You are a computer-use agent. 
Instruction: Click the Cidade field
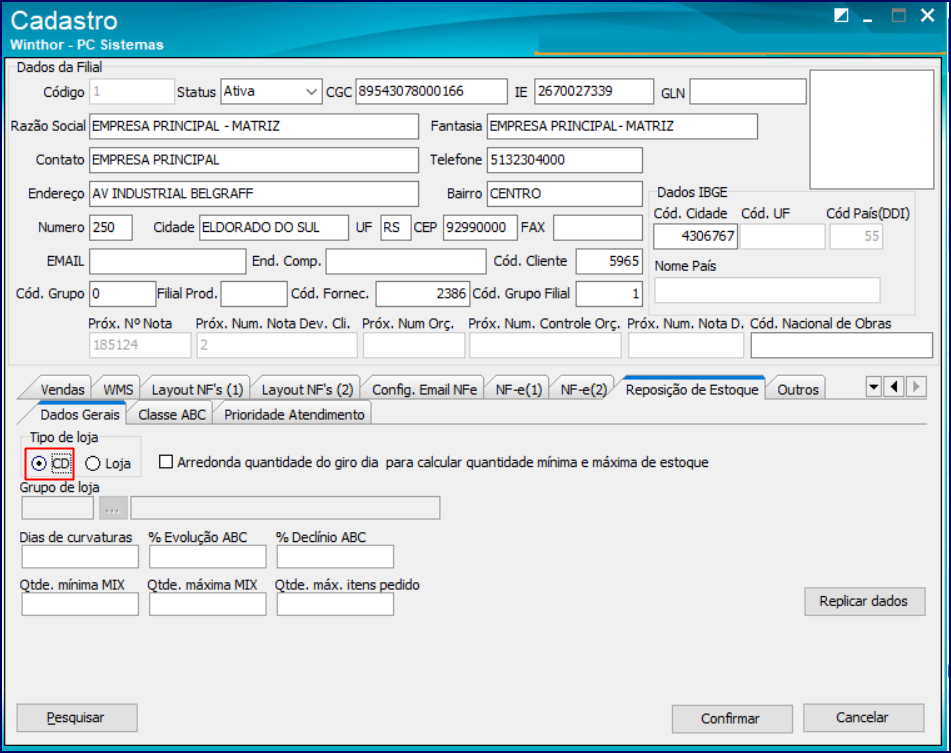[x=274, y=228]
